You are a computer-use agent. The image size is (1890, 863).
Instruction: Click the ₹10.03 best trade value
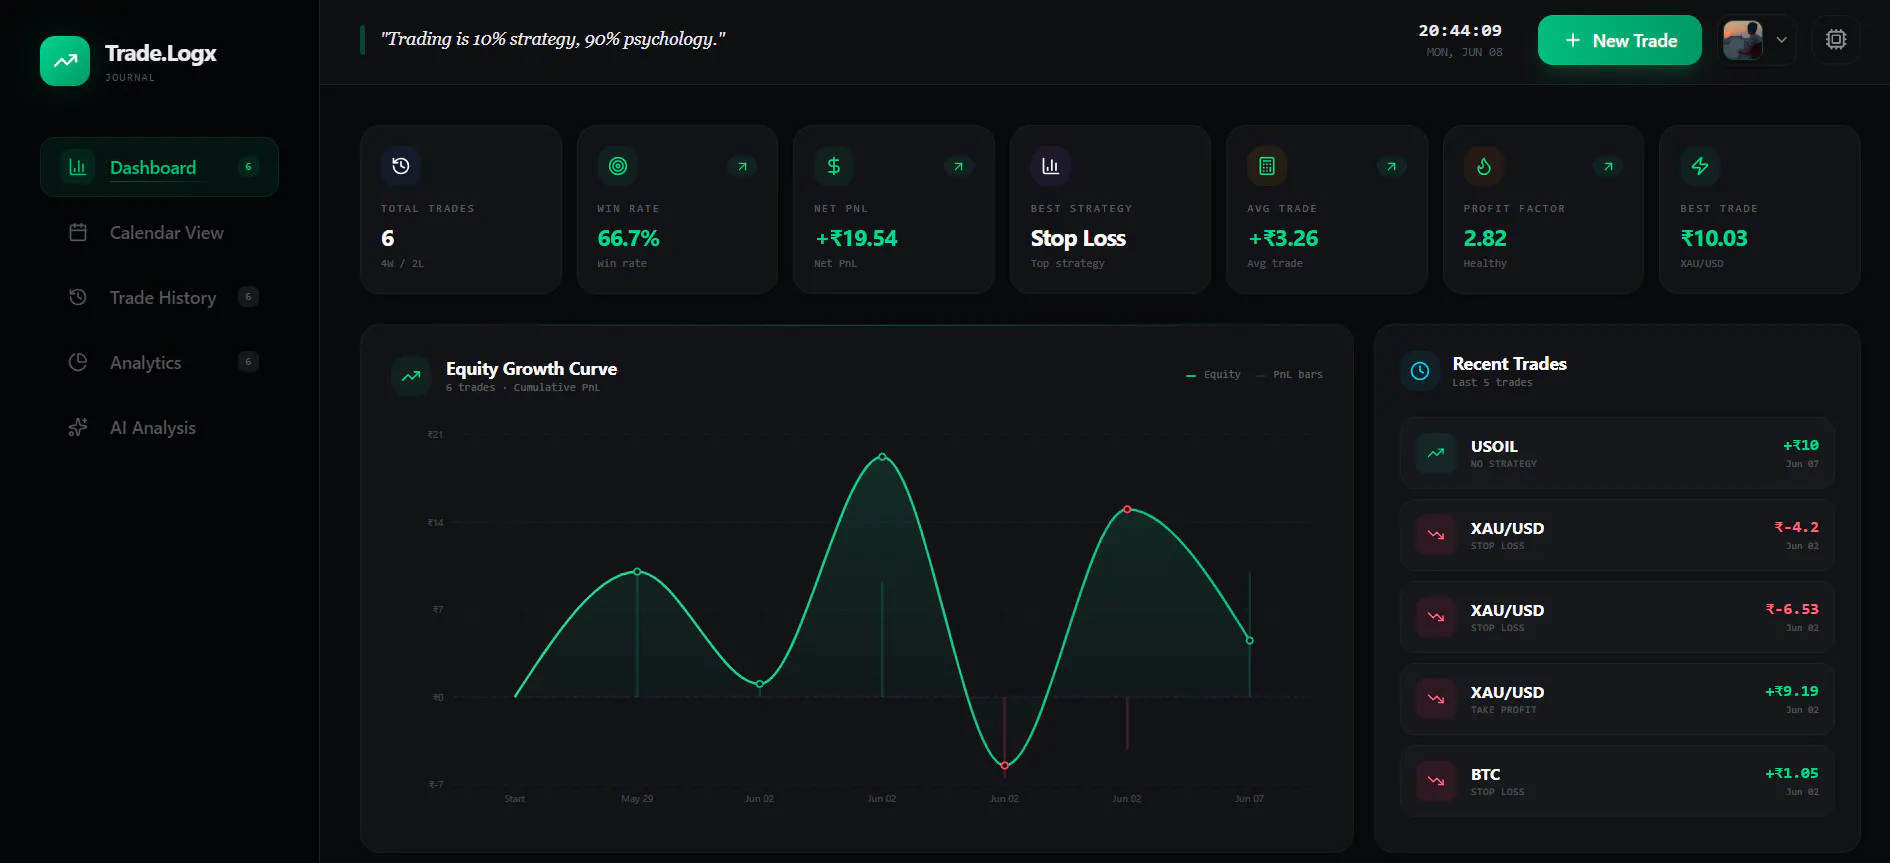[1714, 239]
